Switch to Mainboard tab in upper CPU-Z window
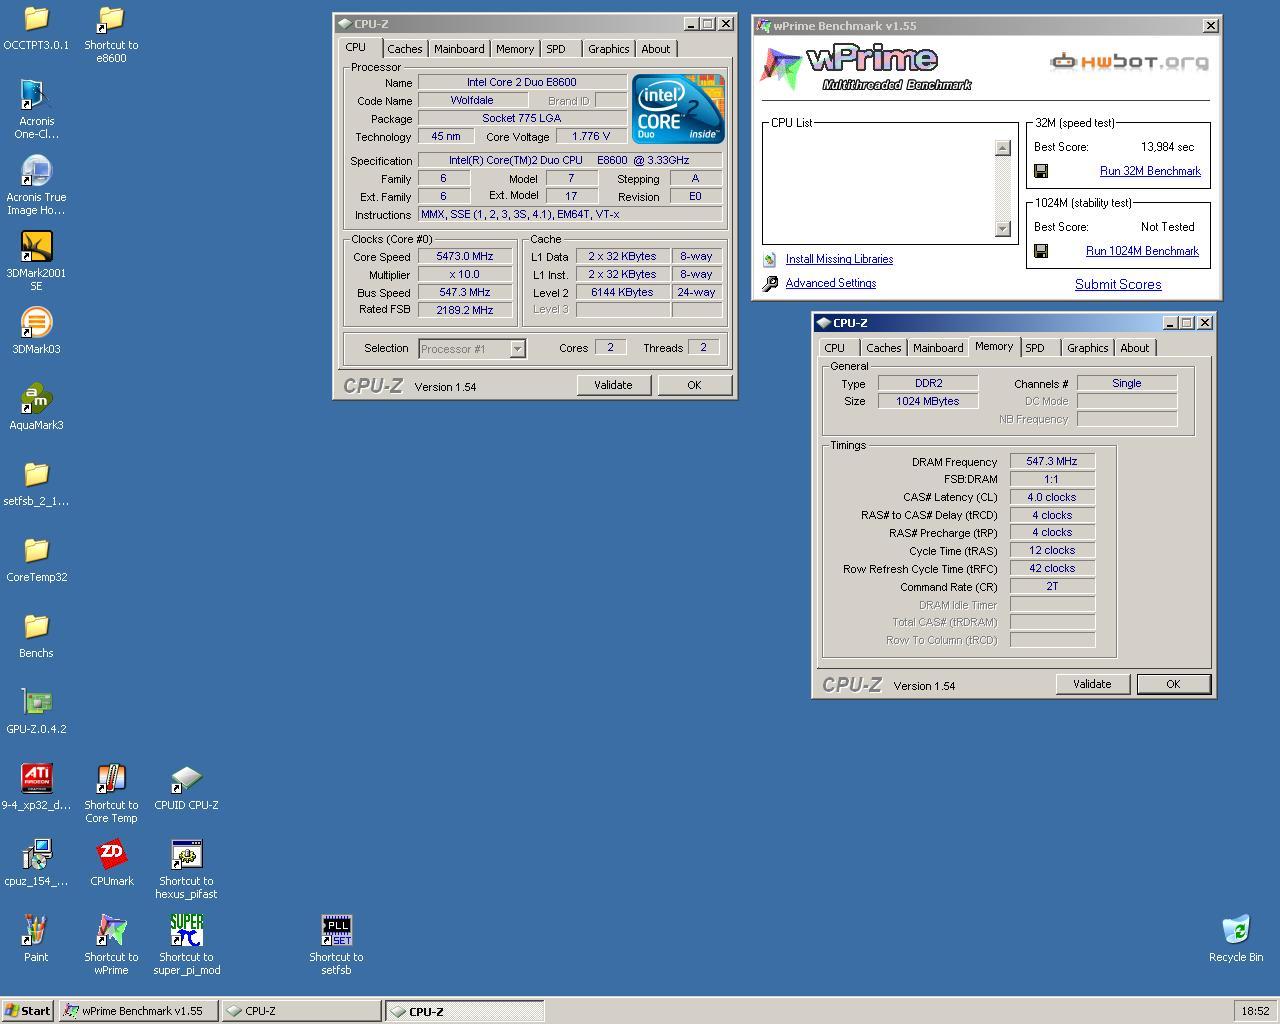The height and width of the screenshot is (1024, 1280). click(x=459, y=49)
